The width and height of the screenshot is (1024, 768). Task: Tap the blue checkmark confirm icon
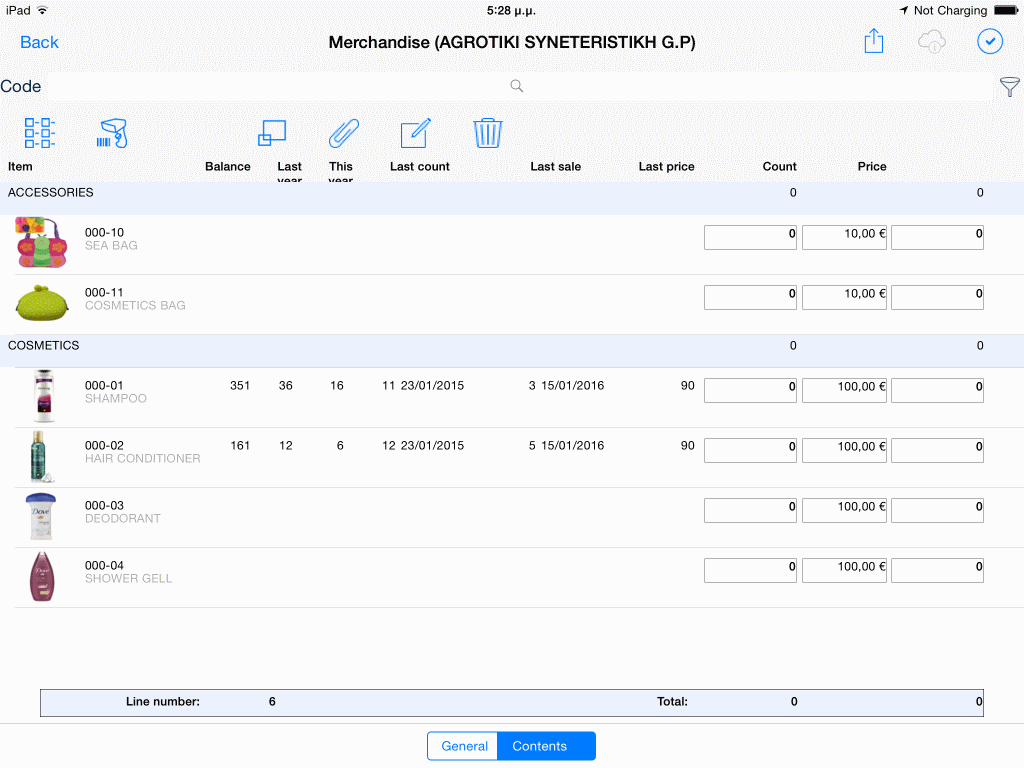click(x=990, y=41)
